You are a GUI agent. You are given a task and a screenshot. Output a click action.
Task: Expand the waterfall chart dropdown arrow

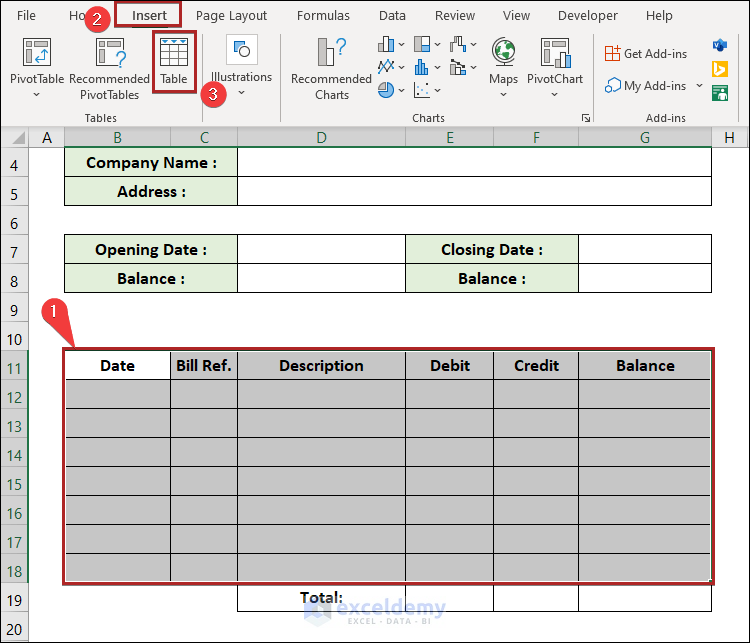click(473, 44)
